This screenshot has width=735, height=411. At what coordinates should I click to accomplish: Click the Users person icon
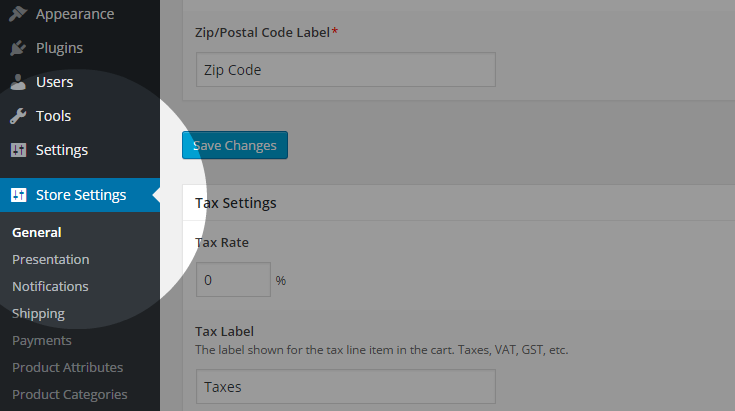(x=18, y=82)
